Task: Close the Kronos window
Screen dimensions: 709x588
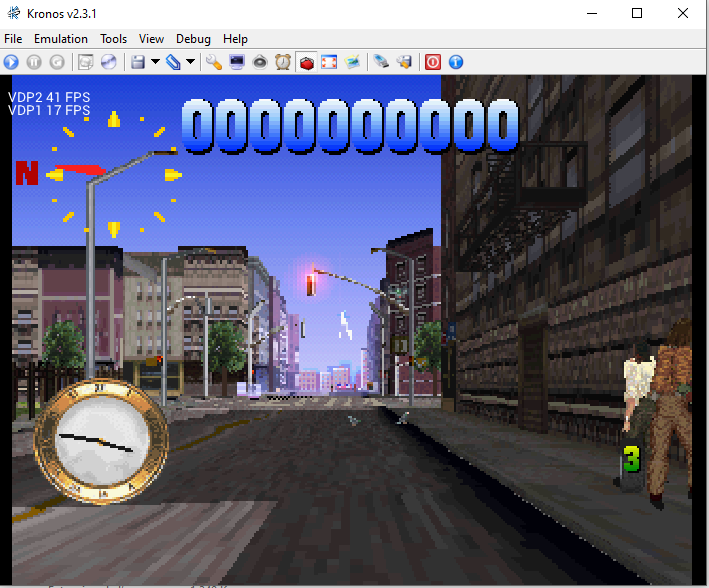Action: 683,14
